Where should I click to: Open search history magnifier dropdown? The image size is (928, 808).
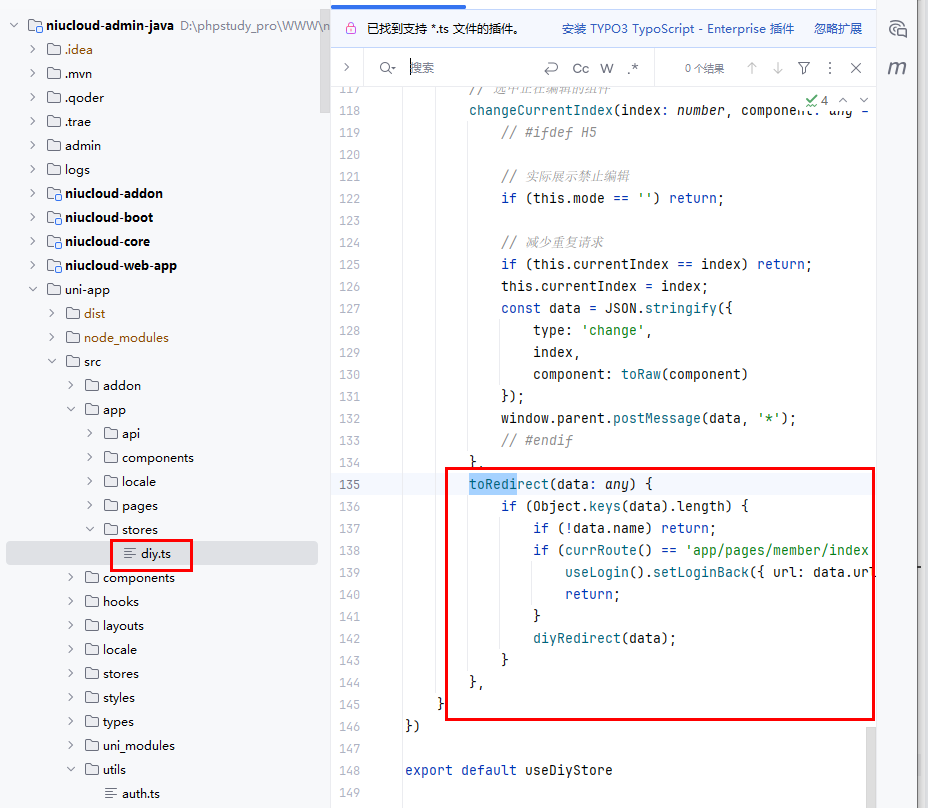[387, 68]
